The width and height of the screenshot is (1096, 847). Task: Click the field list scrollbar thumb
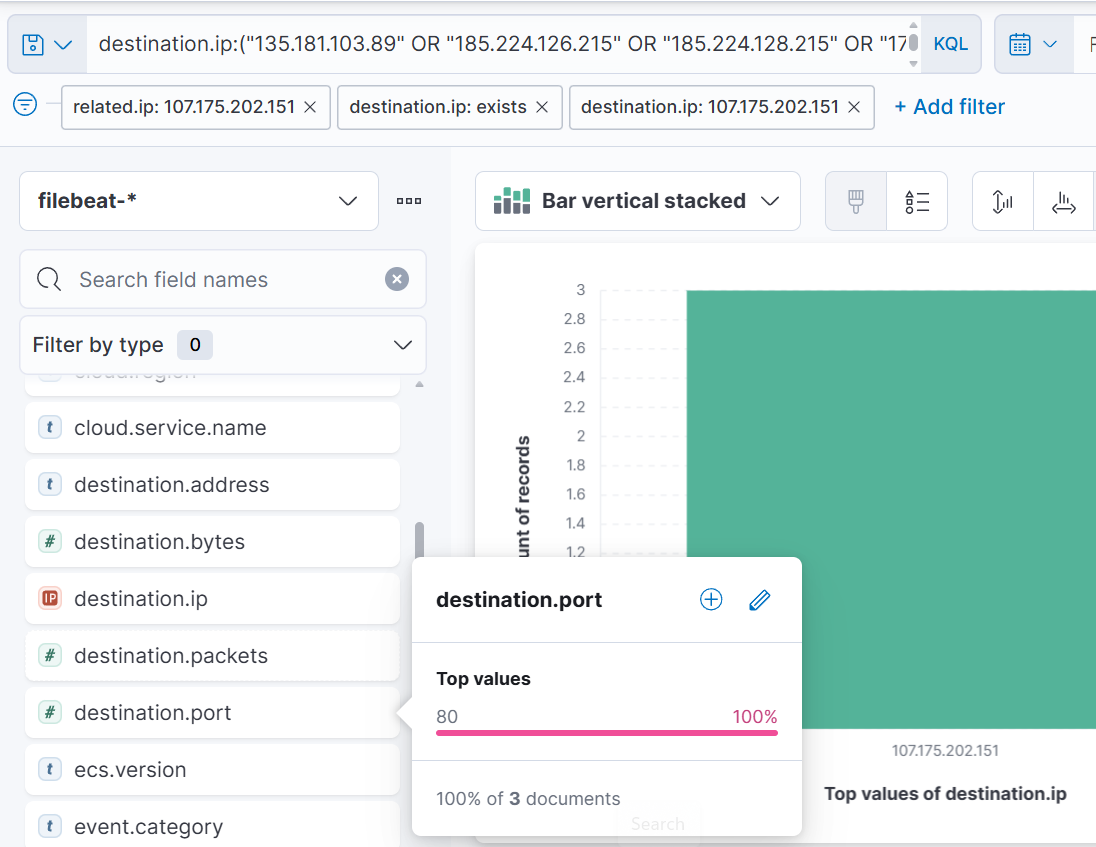pos(419,540)
